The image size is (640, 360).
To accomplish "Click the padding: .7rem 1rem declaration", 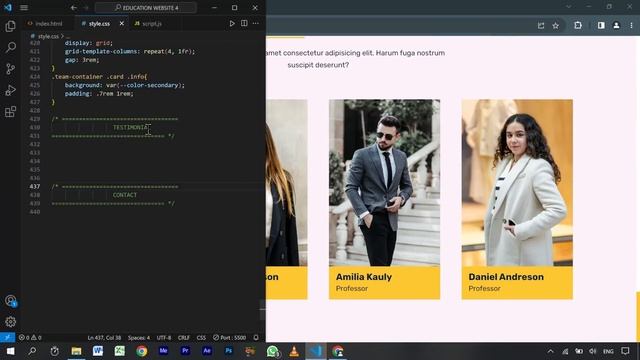I will pyautogui.click(x=99, y=93).
